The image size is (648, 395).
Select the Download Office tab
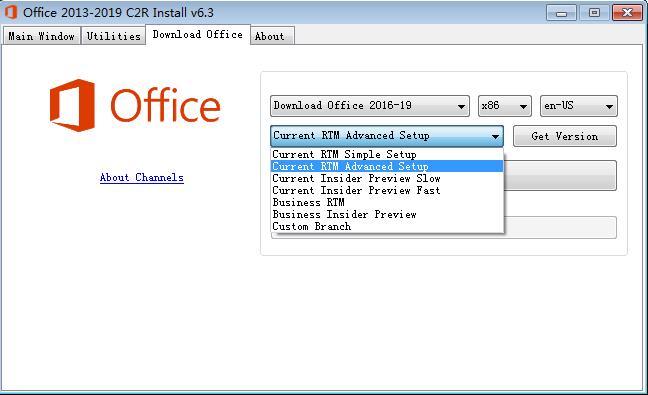[198, 34]
